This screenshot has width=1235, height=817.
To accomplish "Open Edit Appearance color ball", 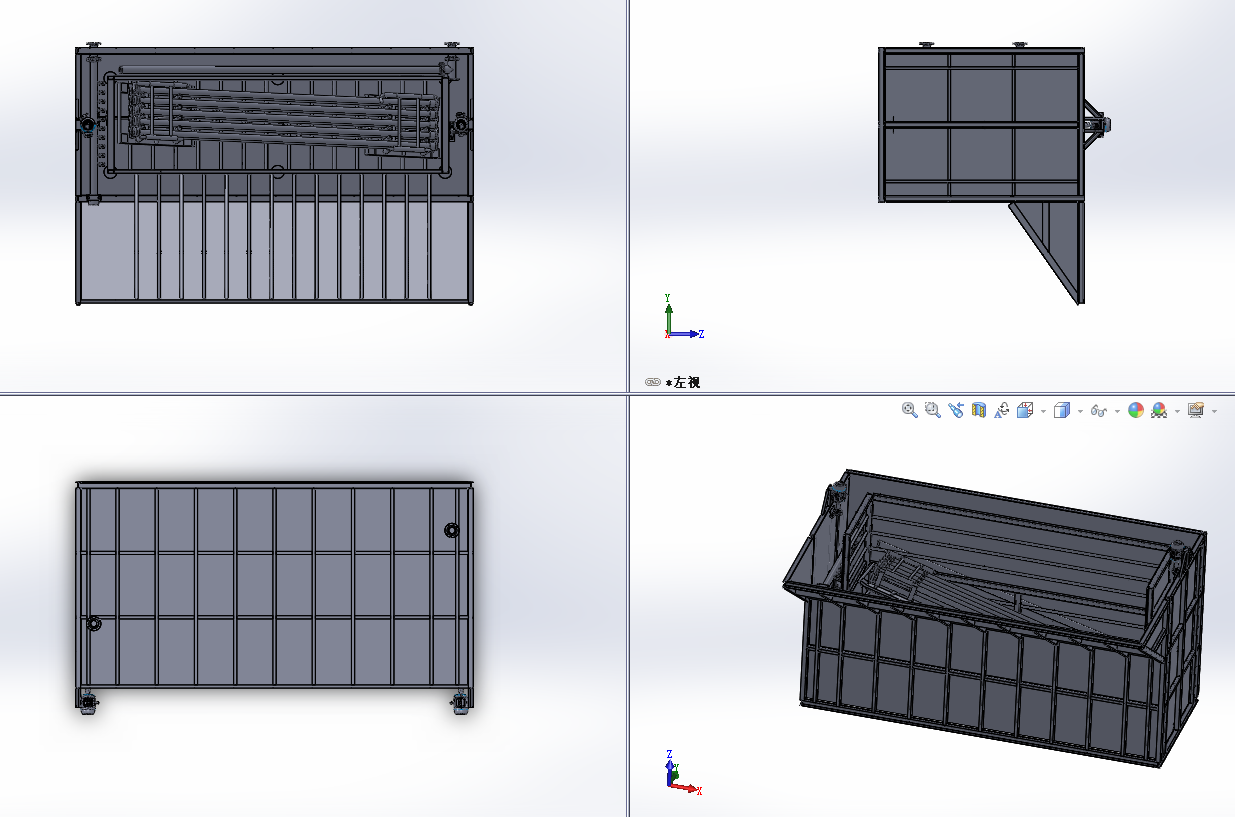I will tap(1135, 410).
